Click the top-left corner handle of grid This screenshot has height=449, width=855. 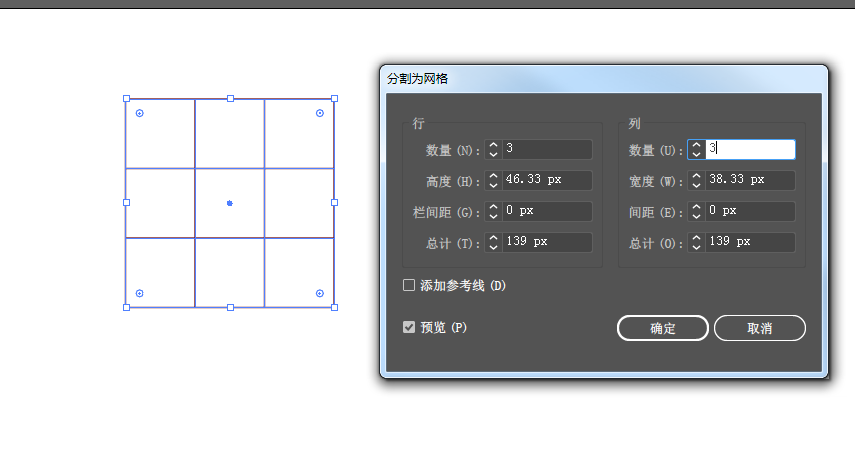click(127, 99)
